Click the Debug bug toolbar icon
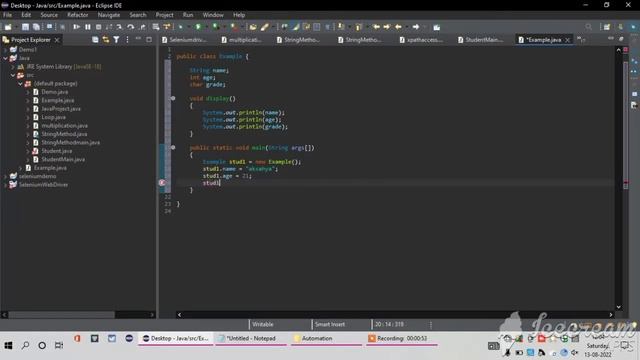Screen dimensions: 640x360 click(x=180, y=27)
